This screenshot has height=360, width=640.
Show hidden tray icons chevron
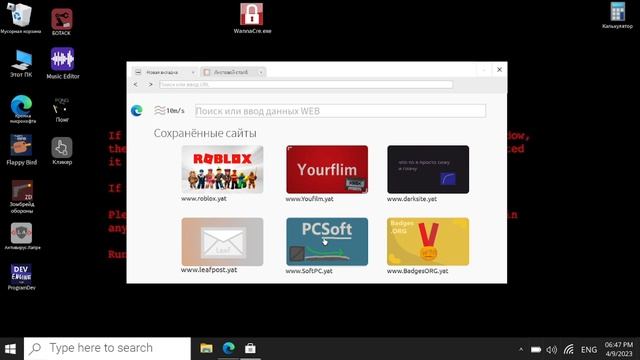pos(521,350)
